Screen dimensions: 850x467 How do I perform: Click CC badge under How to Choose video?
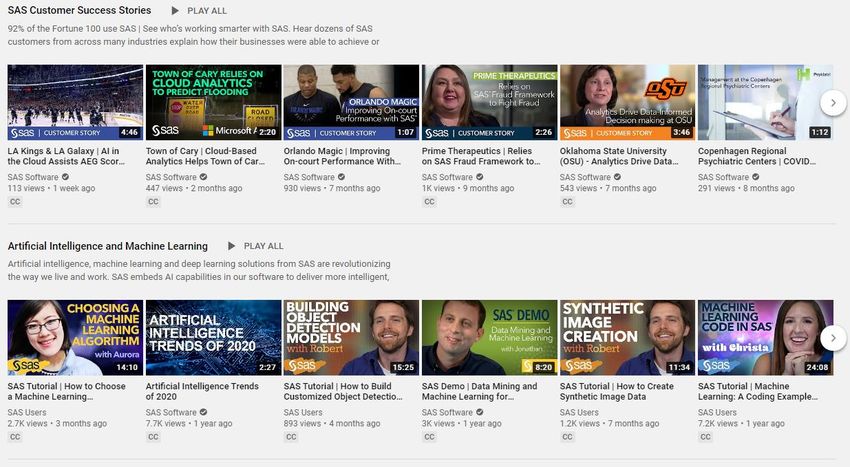15,437
